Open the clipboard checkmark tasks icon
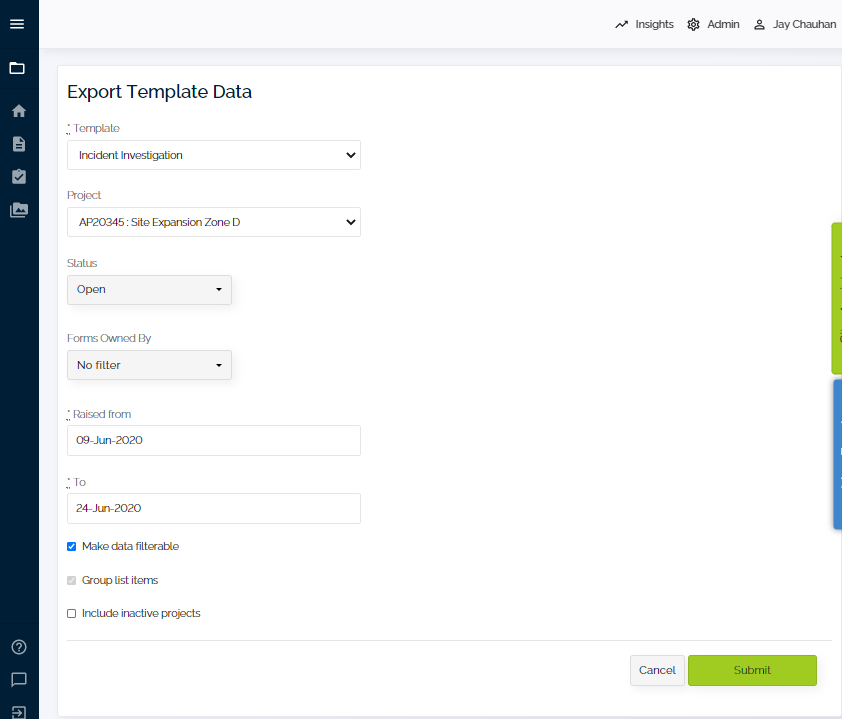 pos(19,177)
